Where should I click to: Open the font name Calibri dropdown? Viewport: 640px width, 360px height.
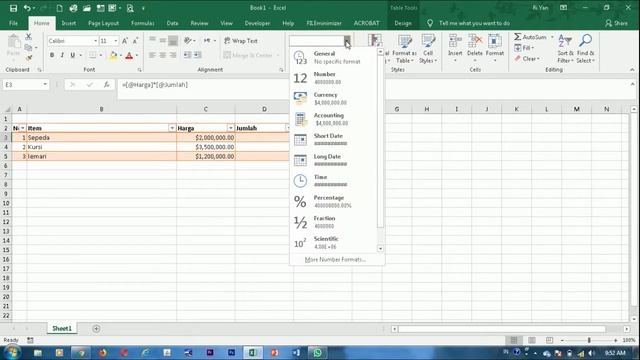pyautogui.click(x=96, y=41)
